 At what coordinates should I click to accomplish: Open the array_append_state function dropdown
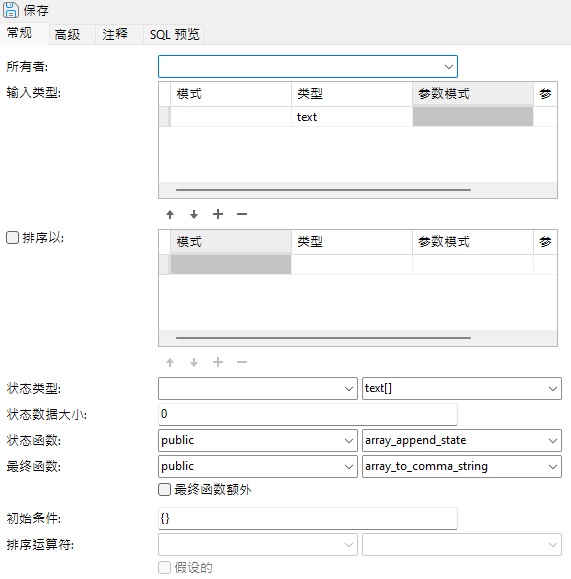click(462, 440)
